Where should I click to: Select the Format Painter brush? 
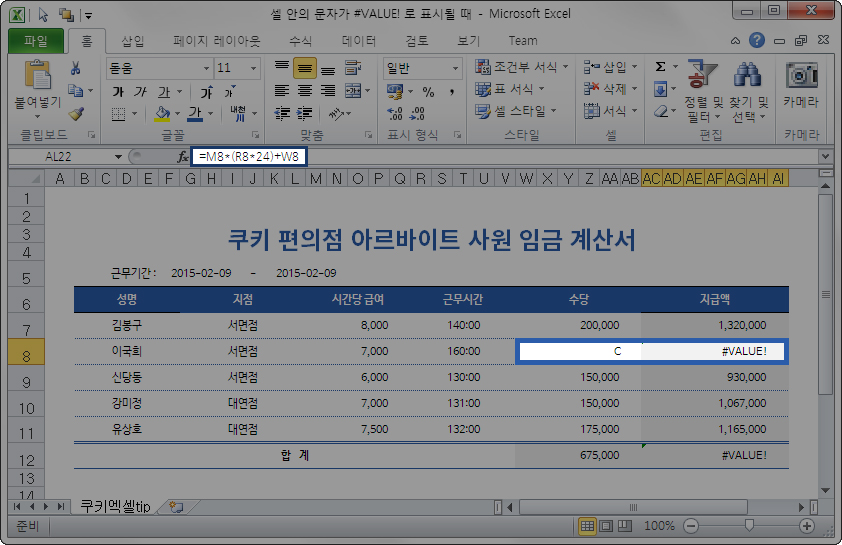point(76,114)
